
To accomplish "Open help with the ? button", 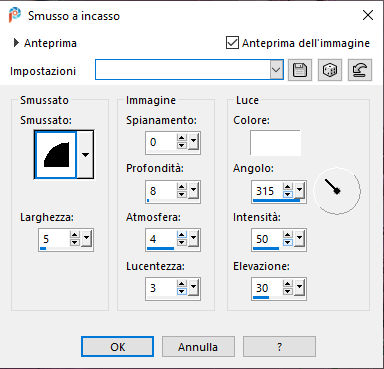I will click(x=279, y=347).
